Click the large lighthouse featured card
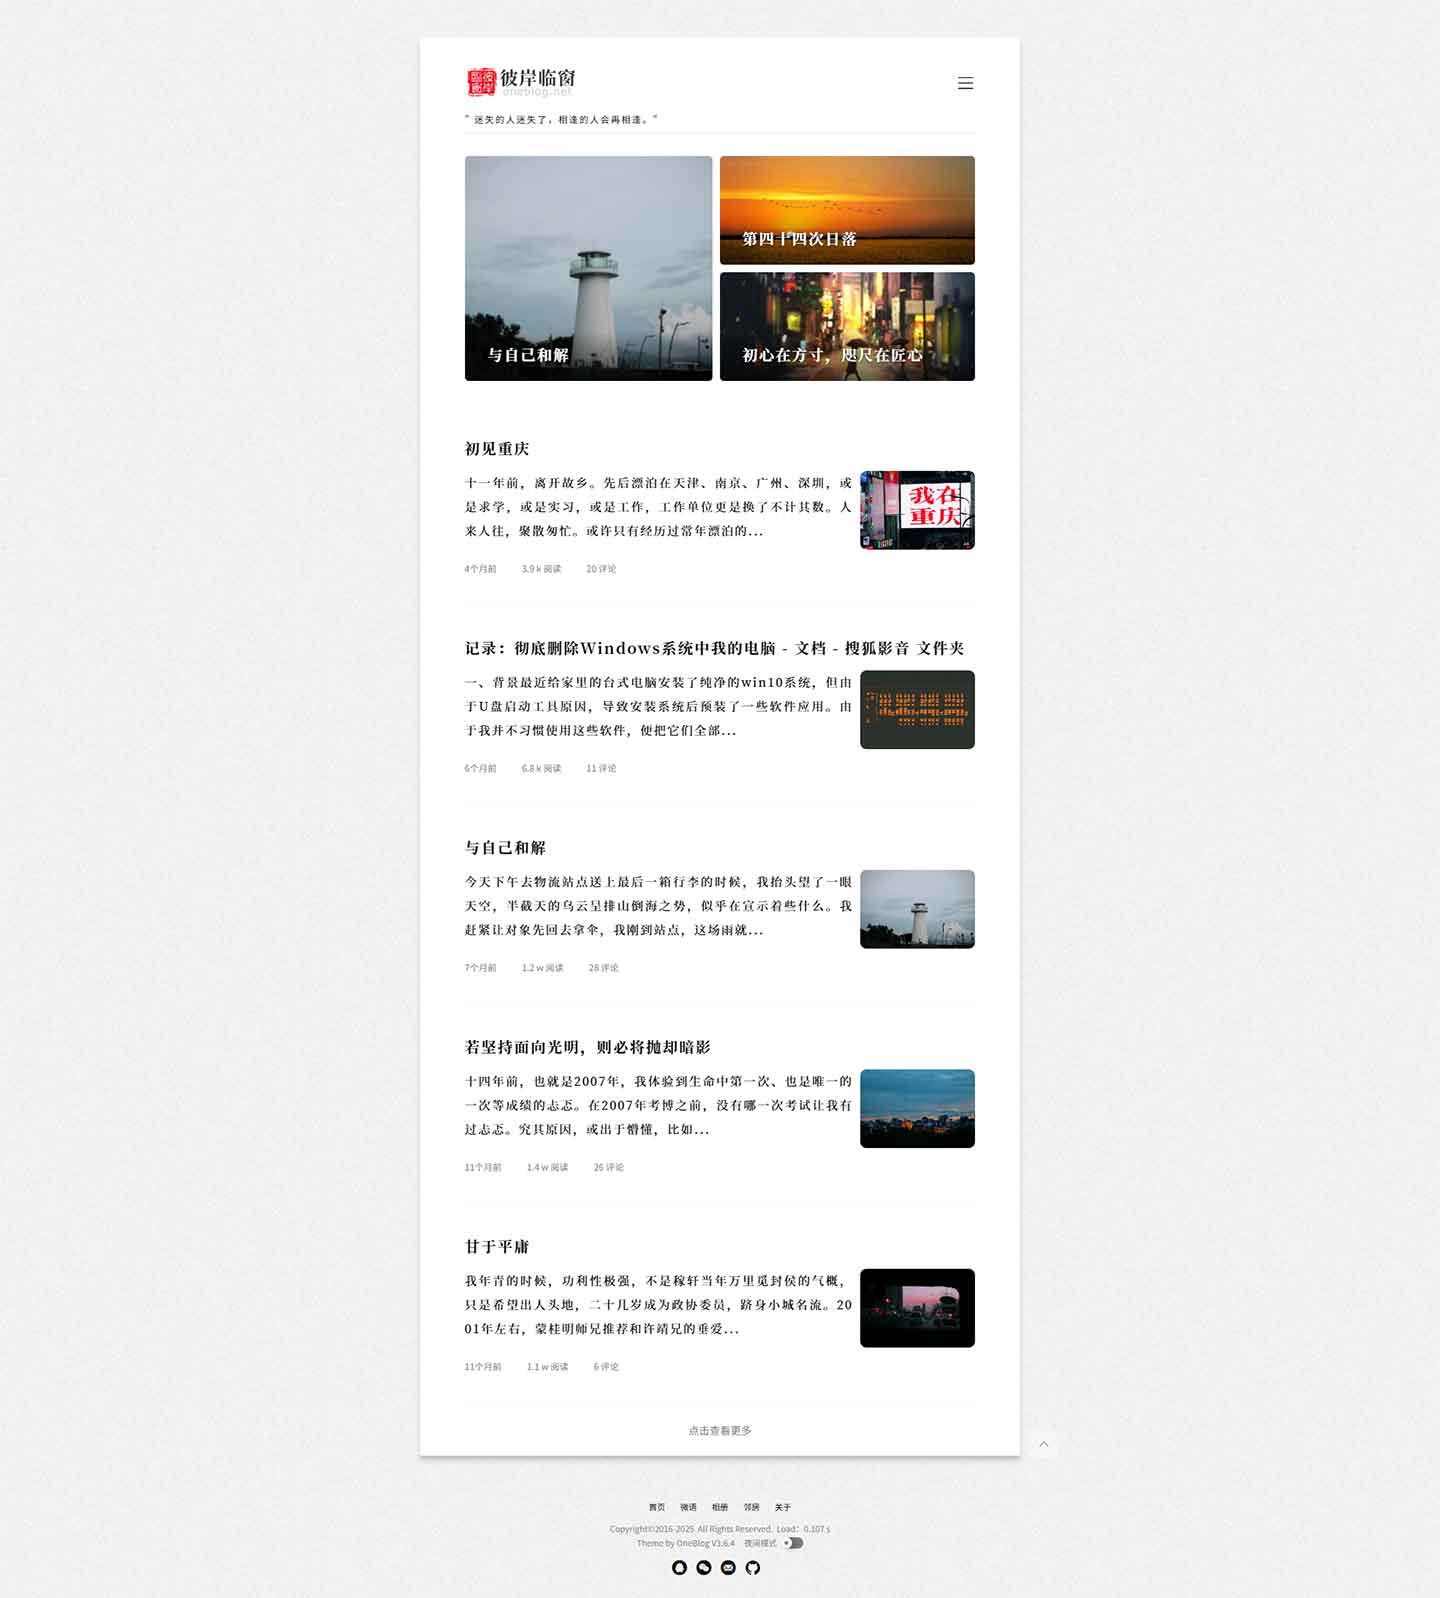 (x=588, y=268)
